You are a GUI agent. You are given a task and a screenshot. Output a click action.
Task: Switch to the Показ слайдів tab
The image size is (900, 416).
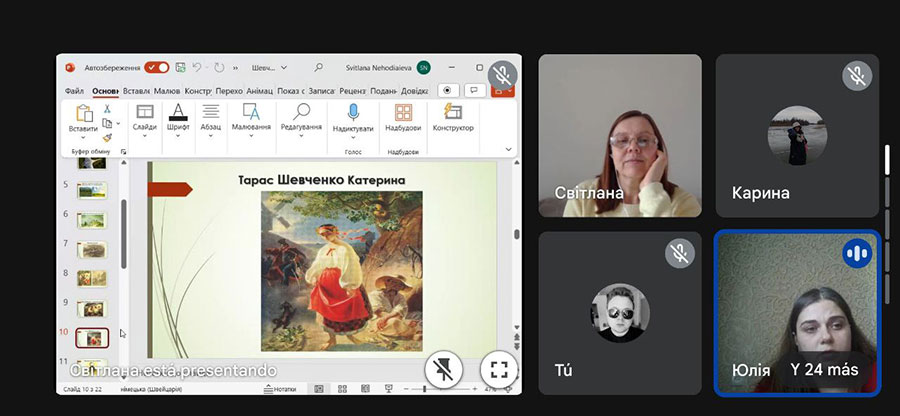point(290,91)
